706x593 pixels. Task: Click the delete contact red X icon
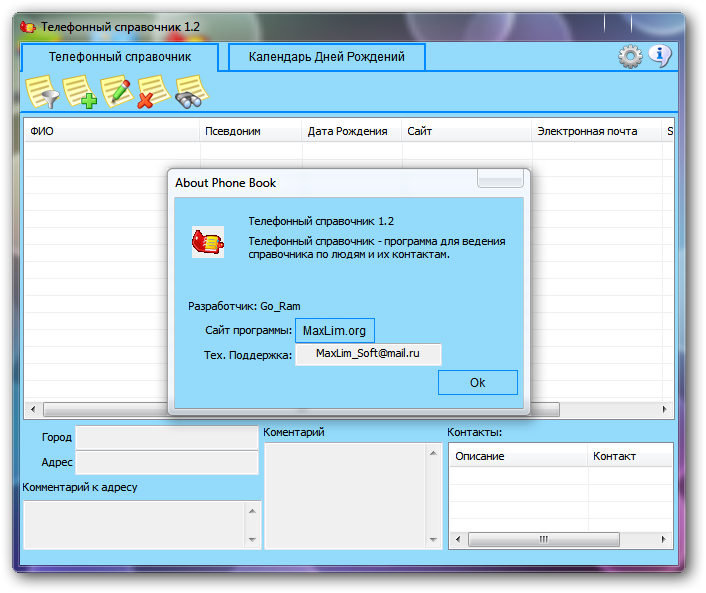coord(153,93)
